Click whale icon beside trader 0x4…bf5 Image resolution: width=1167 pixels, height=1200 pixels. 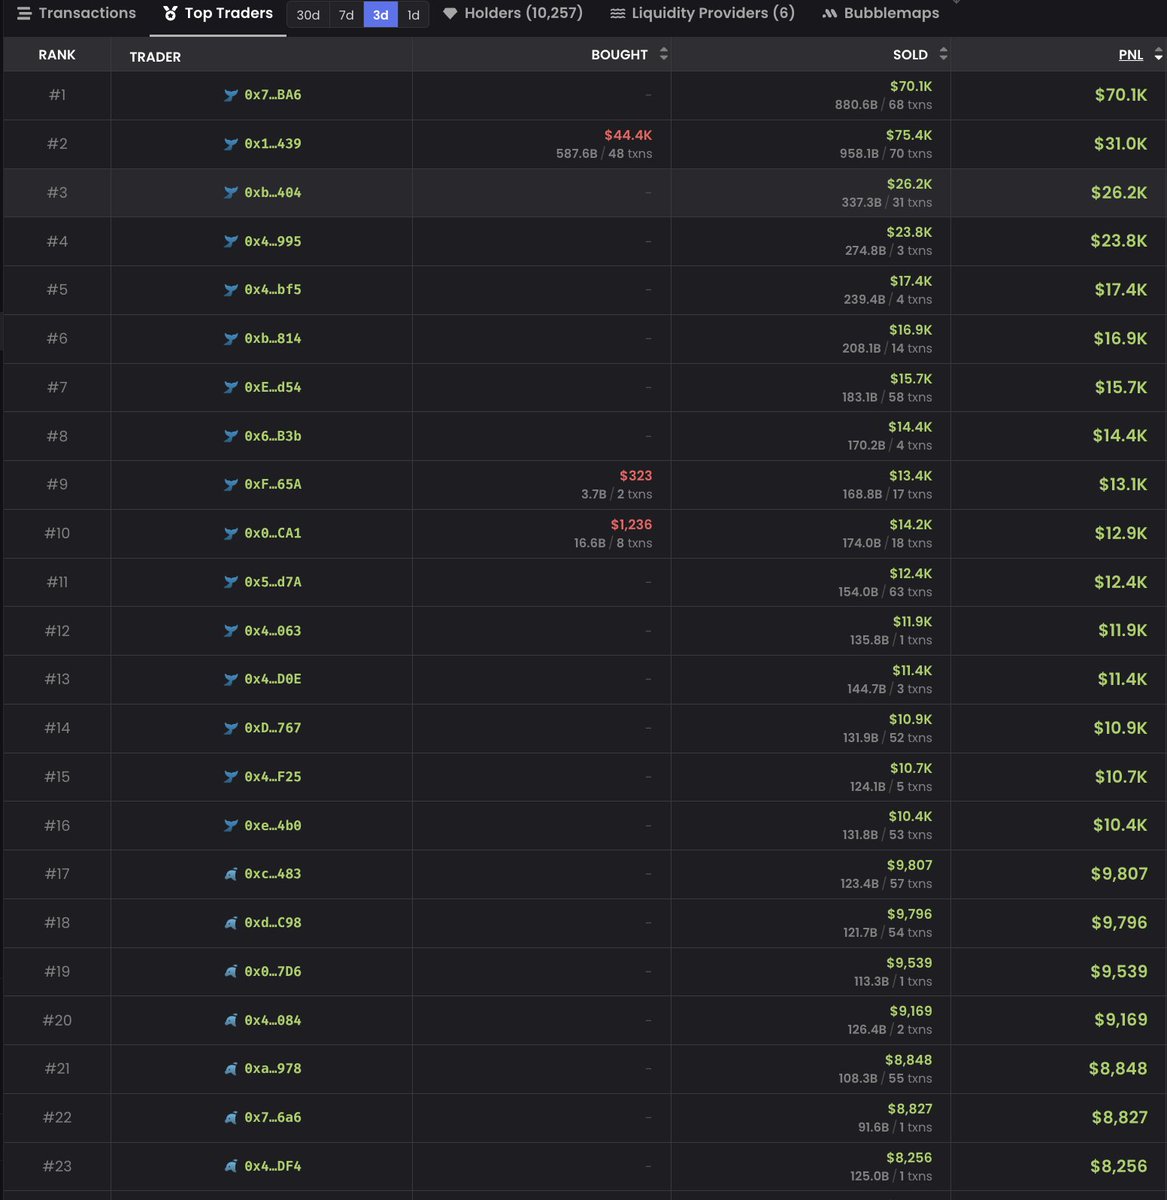(x=231, y=290)
